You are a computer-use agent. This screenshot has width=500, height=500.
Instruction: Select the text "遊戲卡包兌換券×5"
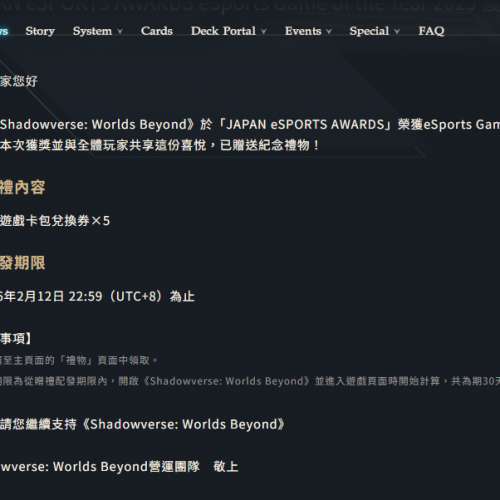coord(55,221)
